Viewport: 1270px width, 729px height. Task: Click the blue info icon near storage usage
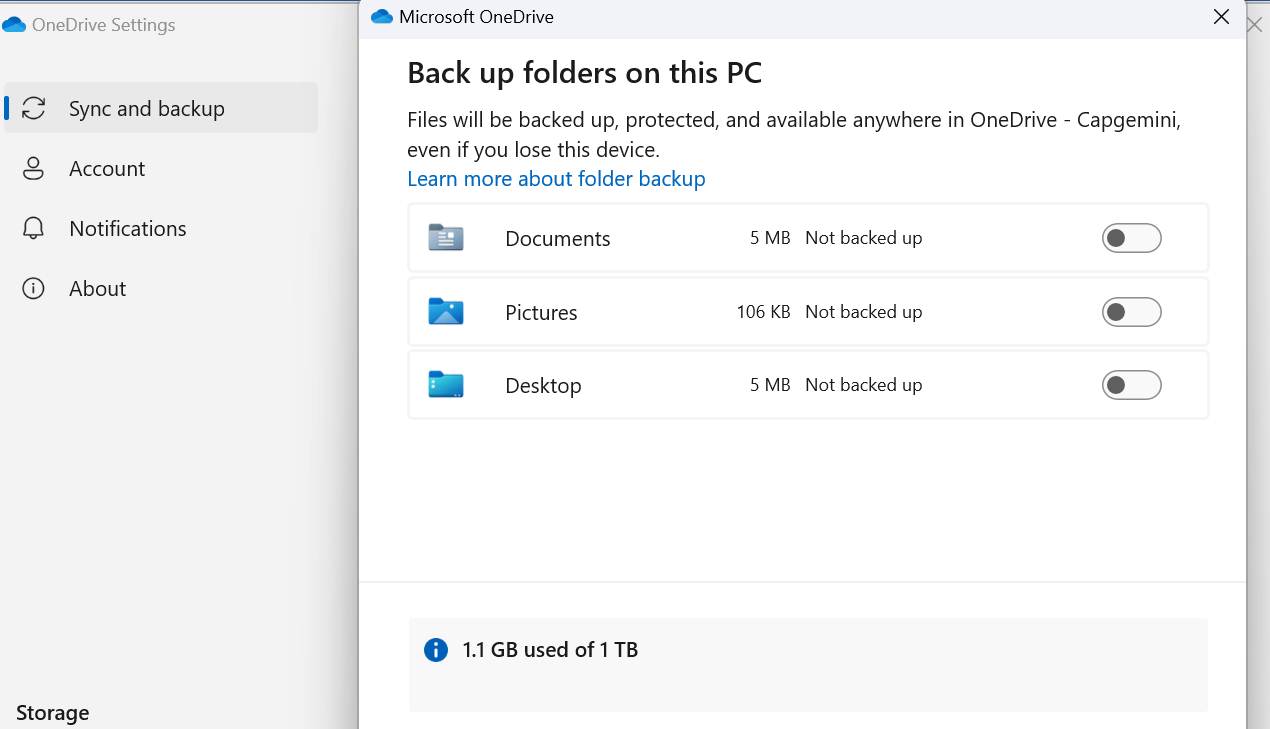[x=435, y=649]
